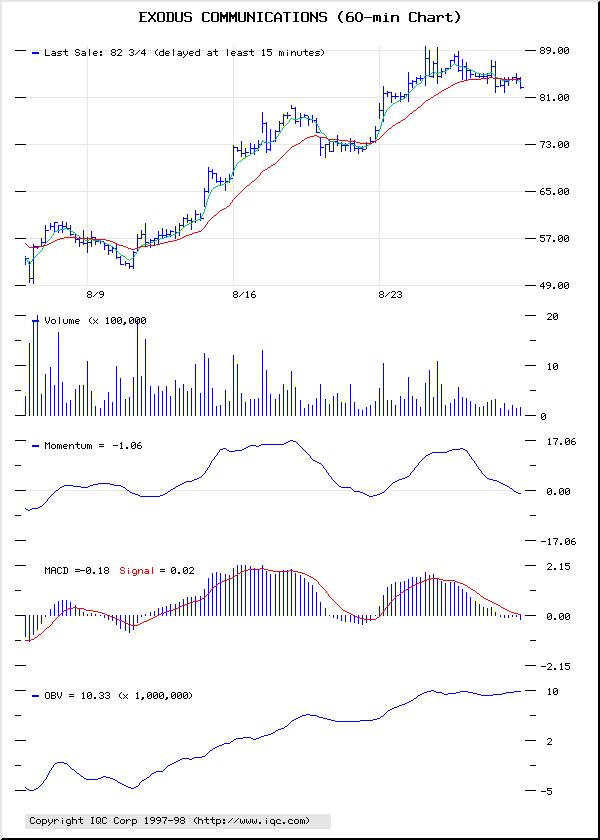Click the 73.00 price axis label
The width and height of the screenshot is (600, 840).
click(x=554, y=145)
